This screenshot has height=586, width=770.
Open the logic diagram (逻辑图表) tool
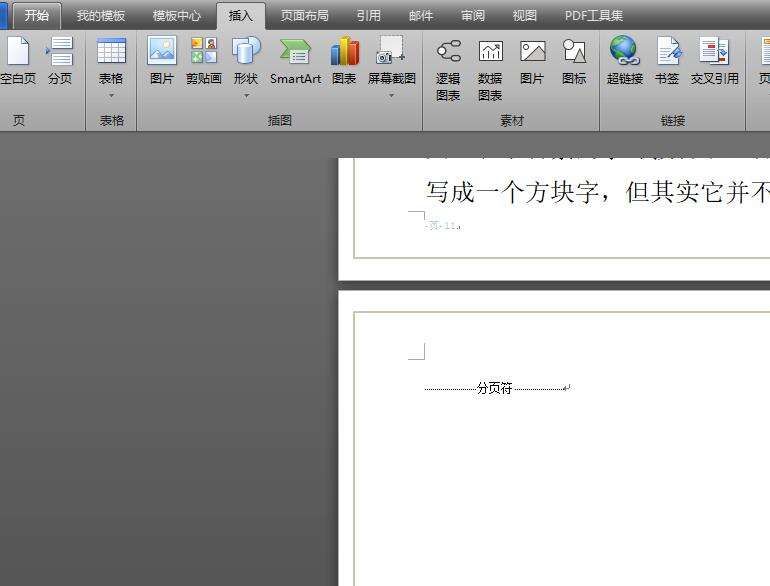click(x=448, y=68)
